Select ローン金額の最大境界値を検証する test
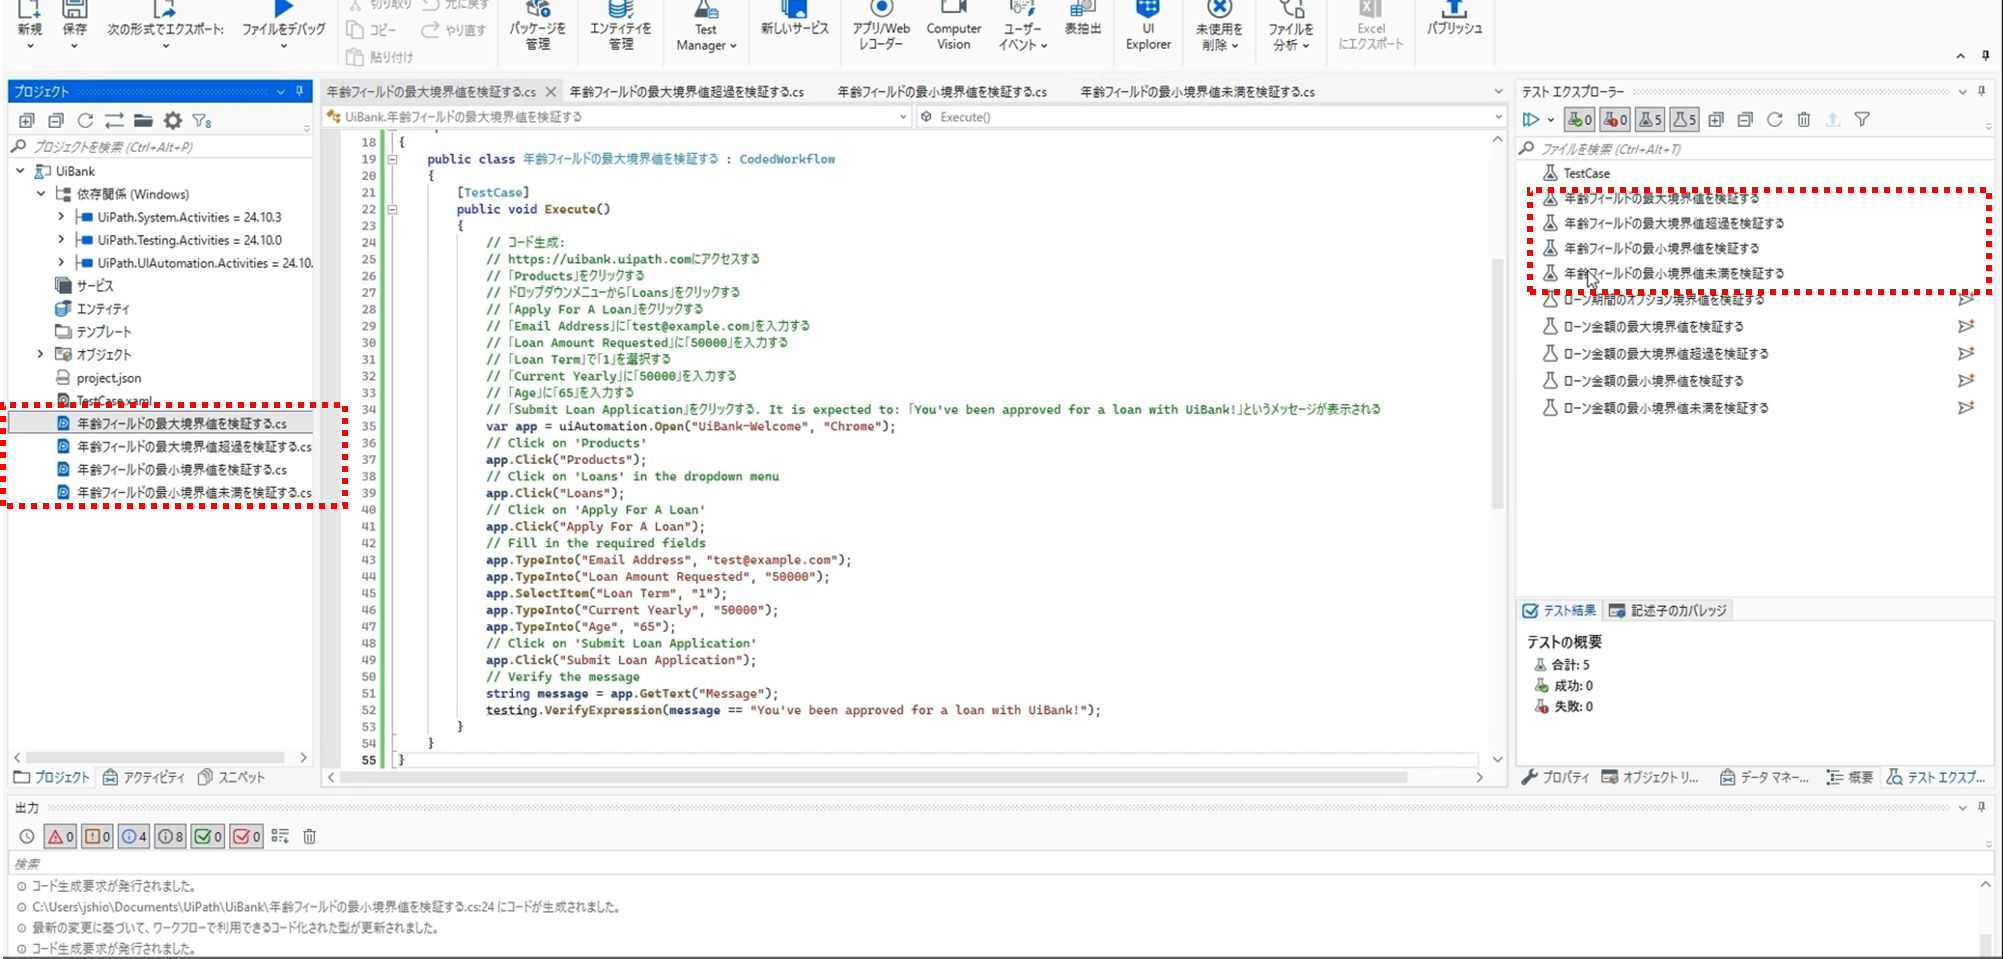Screen dimensions: 2003x959 pyautogui.click(x=1653, y=327)
